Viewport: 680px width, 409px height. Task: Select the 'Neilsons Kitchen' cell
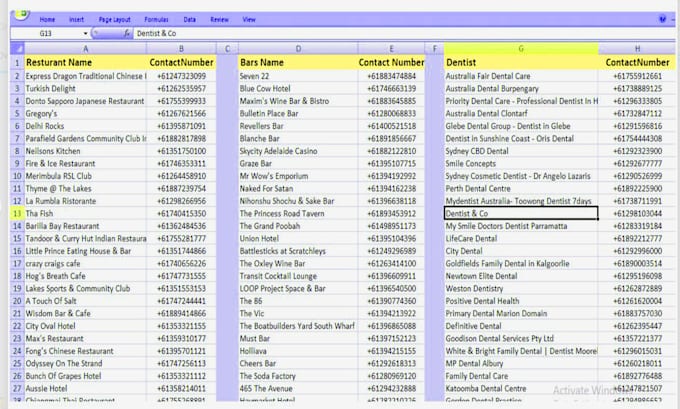[85, 151]
